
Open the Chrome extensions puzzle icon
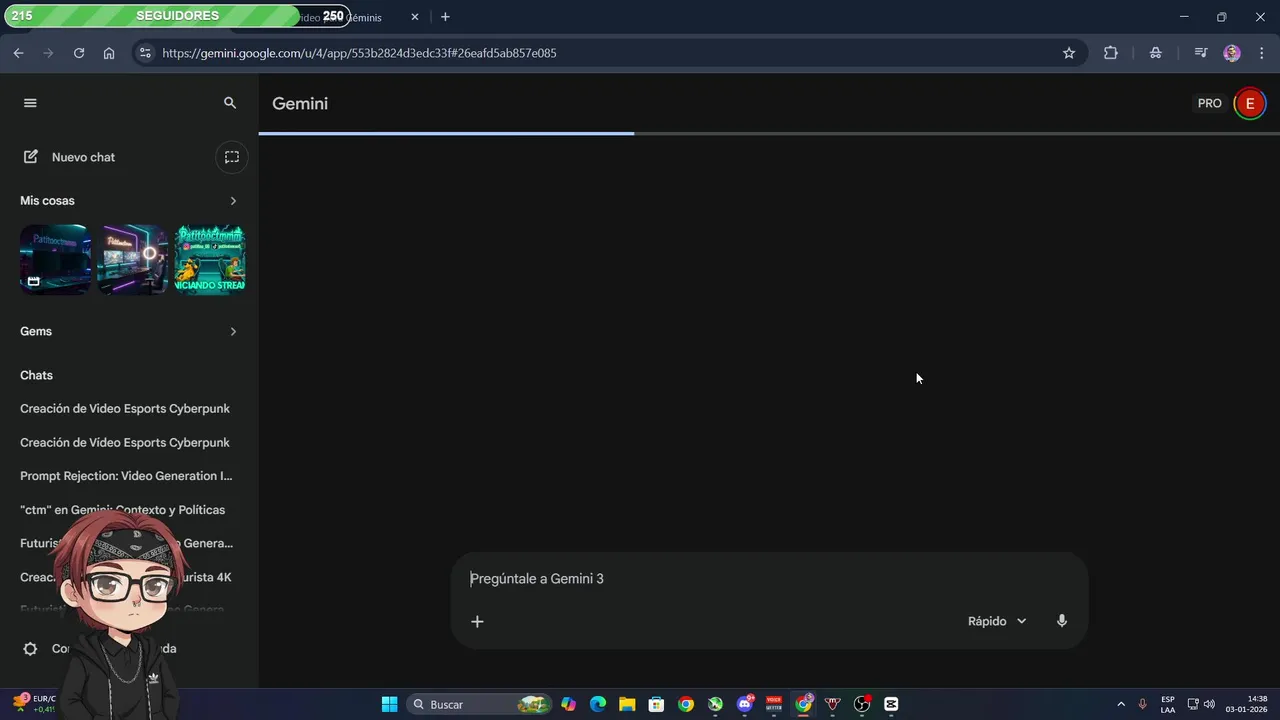click(1110, 53)
